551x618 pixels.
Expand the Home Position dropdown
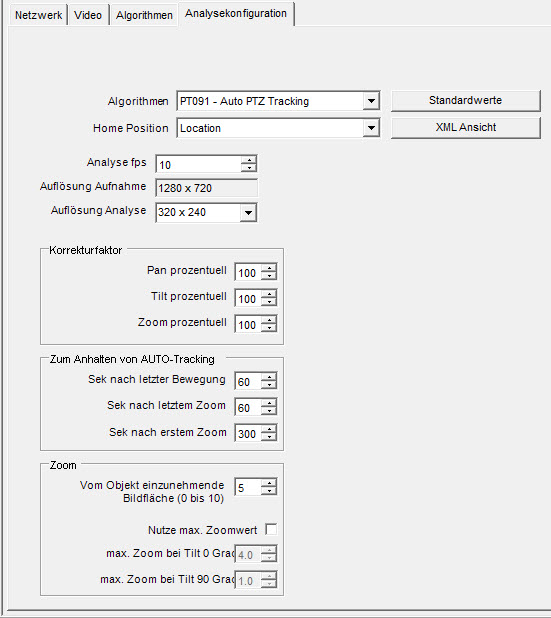(371, 128)
